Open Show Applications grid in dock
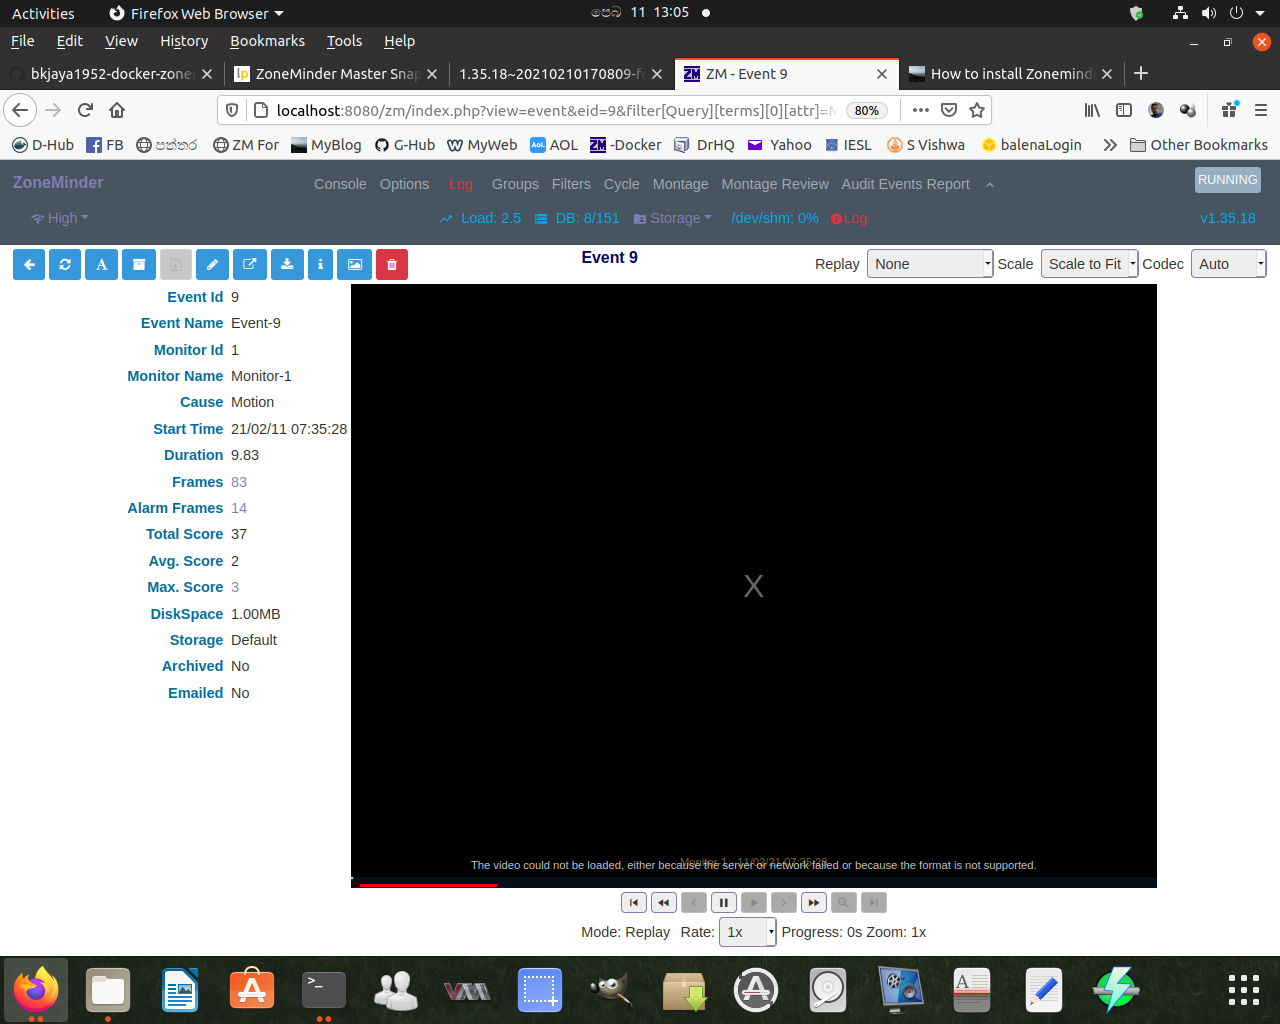1280x1024 pixels. click(x=1244, y=990)
